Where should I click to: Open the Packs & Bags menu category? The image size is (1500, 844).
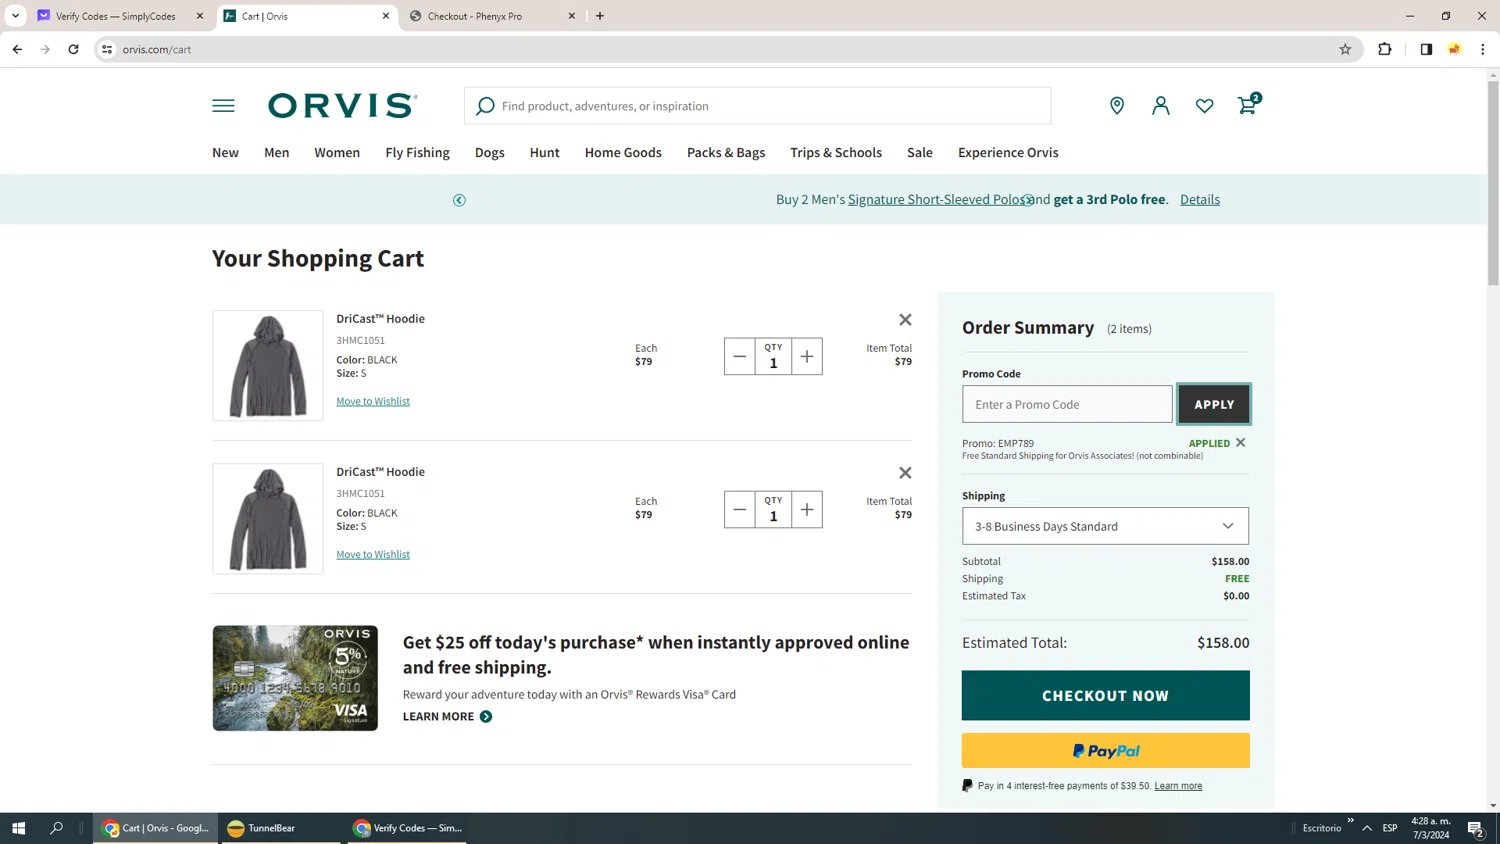726,153
